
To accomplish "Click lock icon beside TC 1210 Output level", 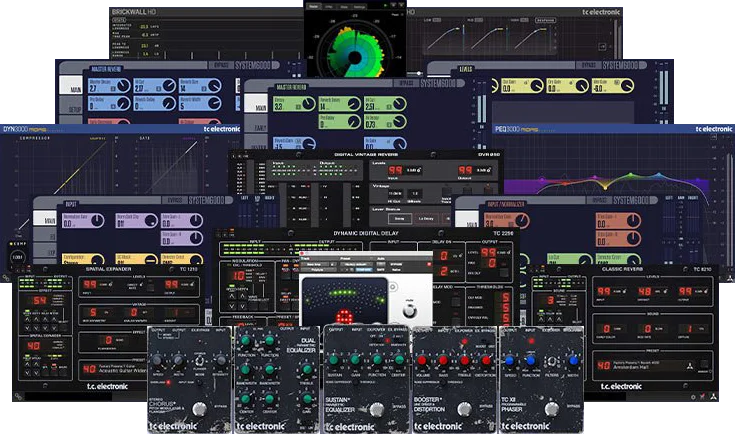I will [x=193, y=284].
